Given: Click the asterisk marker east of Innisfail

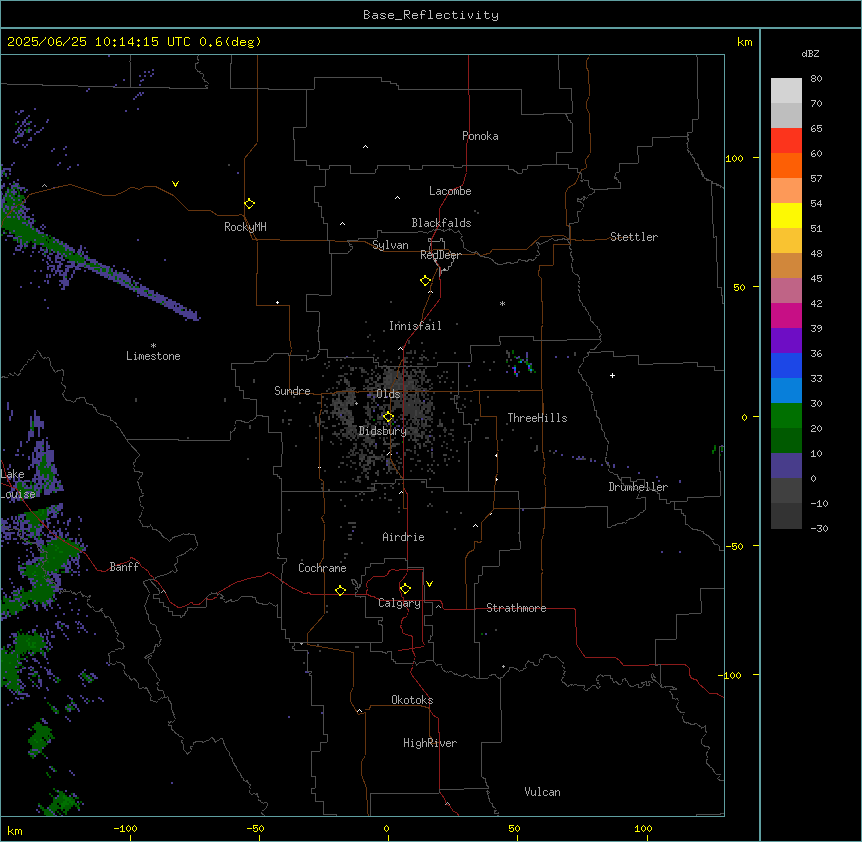Looking at the screenshot, I should click(x=502, y=303).
